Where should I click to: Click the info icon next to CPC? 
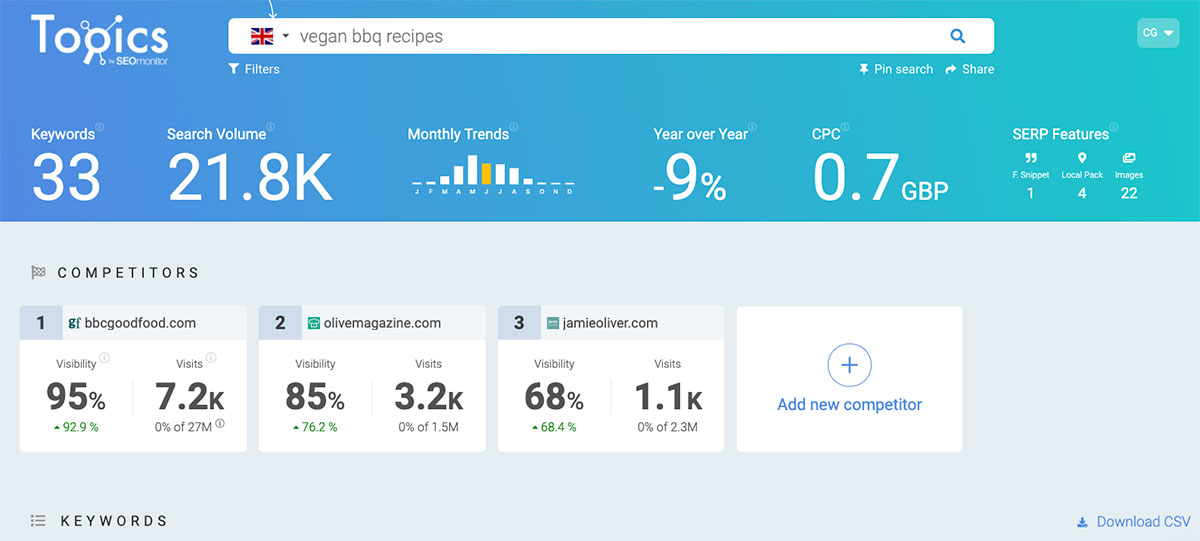[x=846, y=128]
